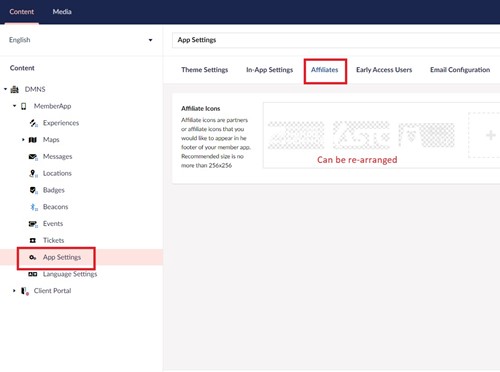Click the Events icon in tree
The image size is (500, 372).
point(33,224)
